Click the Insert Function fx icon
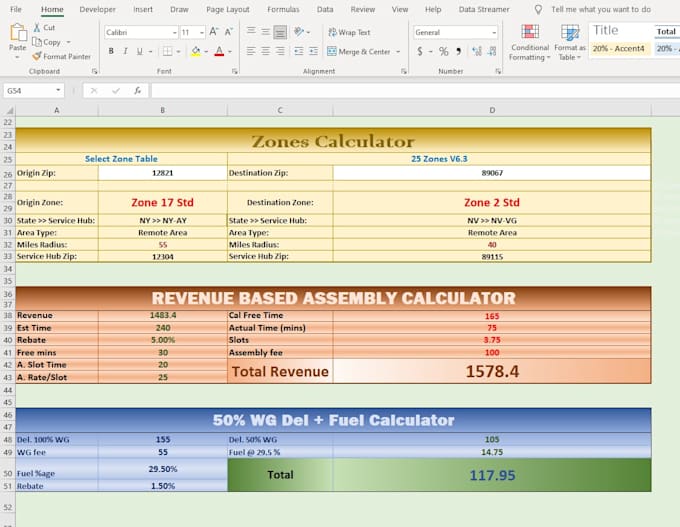This screenshot has height=527, width=680. pos(137,90)
